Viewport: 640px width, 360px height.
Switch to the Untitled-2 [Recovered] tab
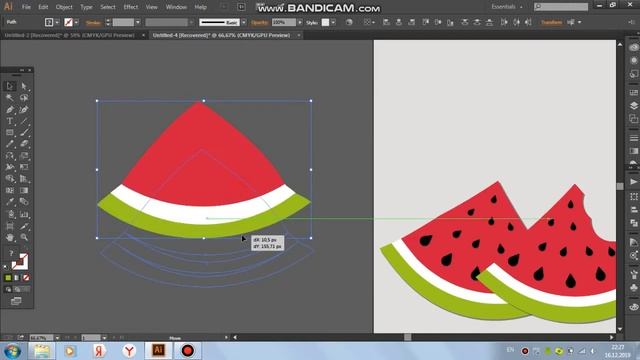pos(69,36)
